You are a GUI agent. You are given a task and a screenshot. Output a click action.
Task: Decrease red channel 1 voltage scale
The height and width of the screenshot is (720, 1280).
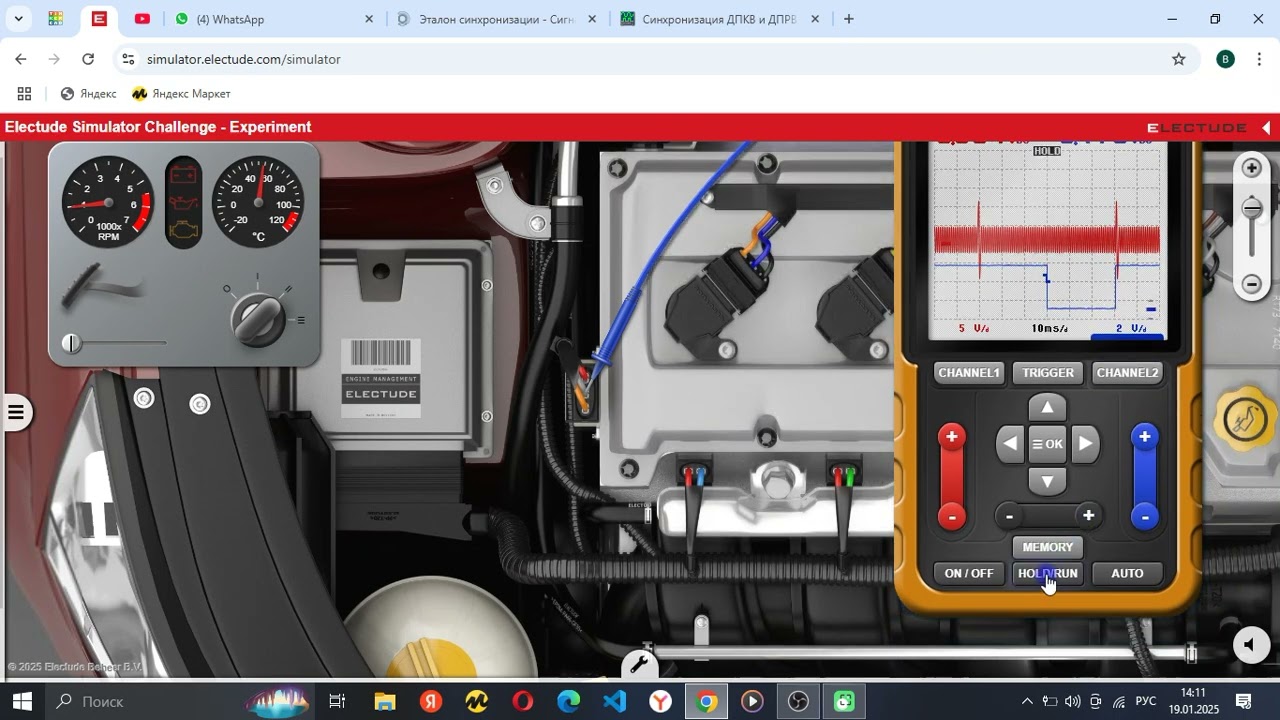click(951, 517)
